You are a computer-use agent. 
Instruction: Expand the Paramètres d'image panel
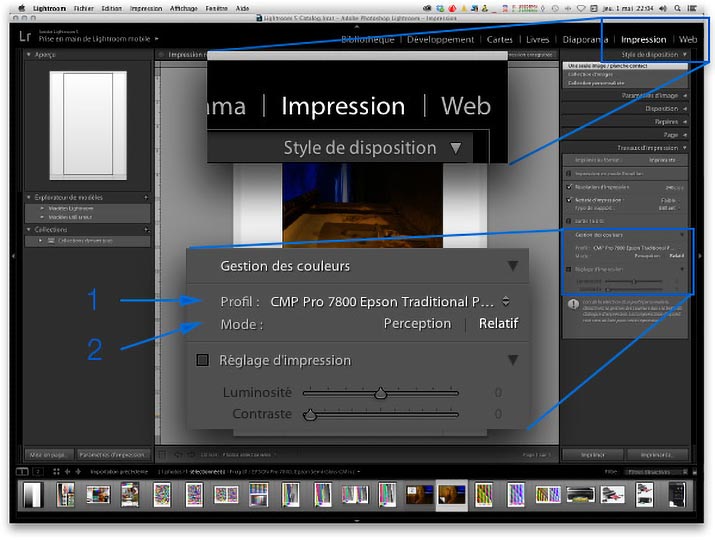coord(685,95)
